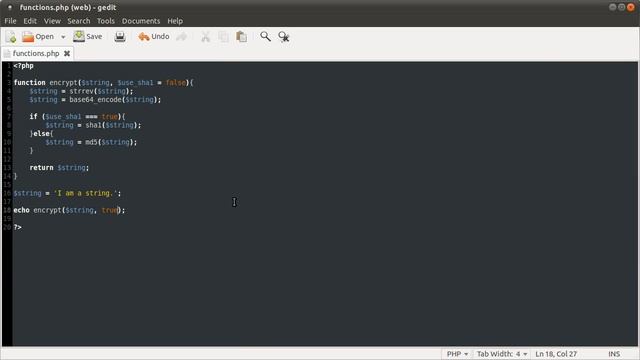Print the document using the printer icon
The height and width of the screenshot is (360, 640).
[x=120, y=37]
